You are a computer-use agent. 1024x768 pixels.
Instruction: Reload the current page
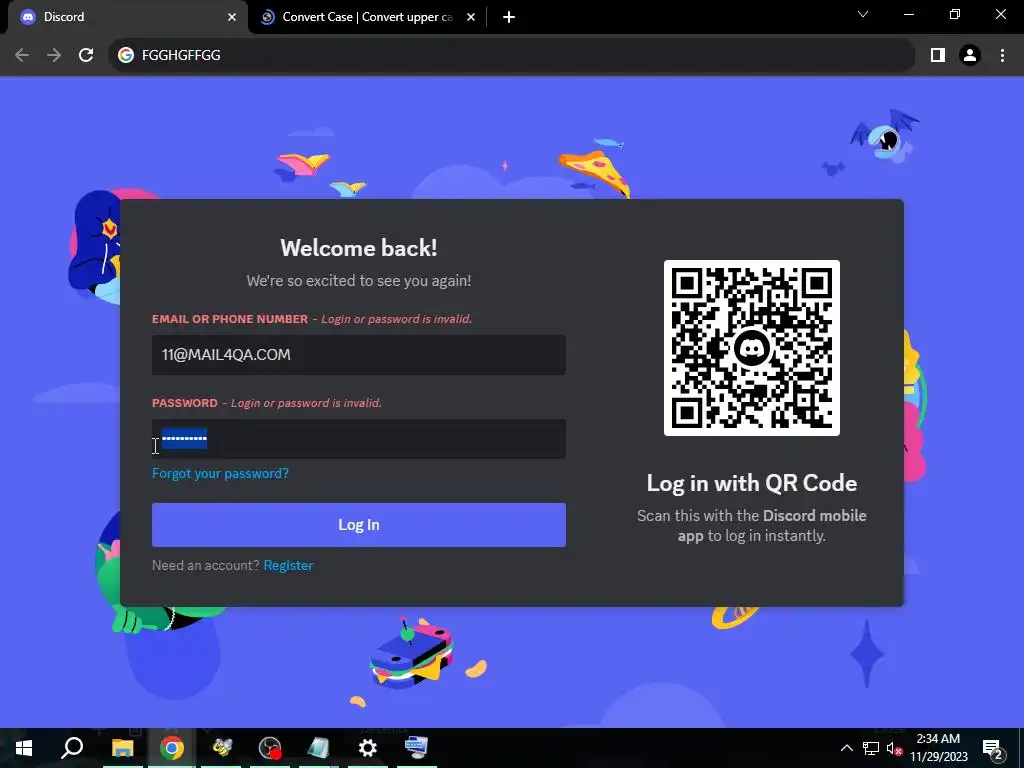tap(86, 55)
